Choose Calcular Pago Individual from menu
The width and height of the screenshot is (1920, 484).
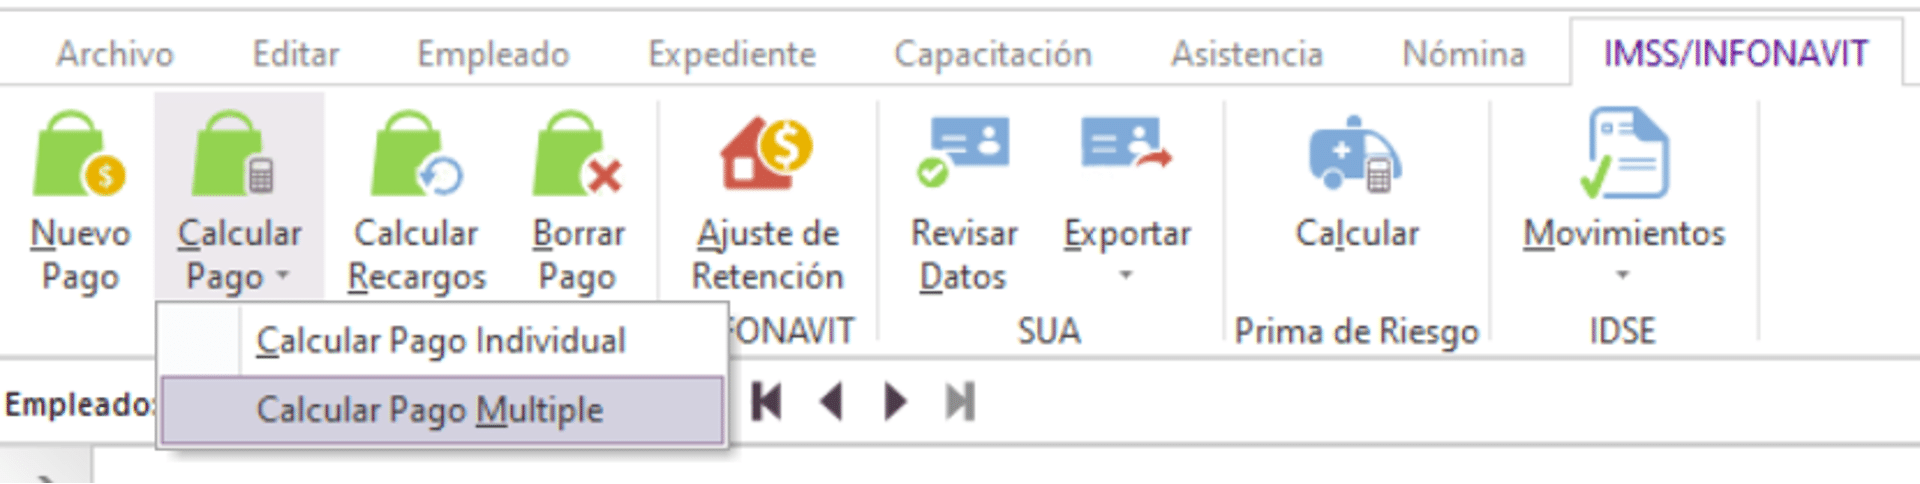point(441,341)
